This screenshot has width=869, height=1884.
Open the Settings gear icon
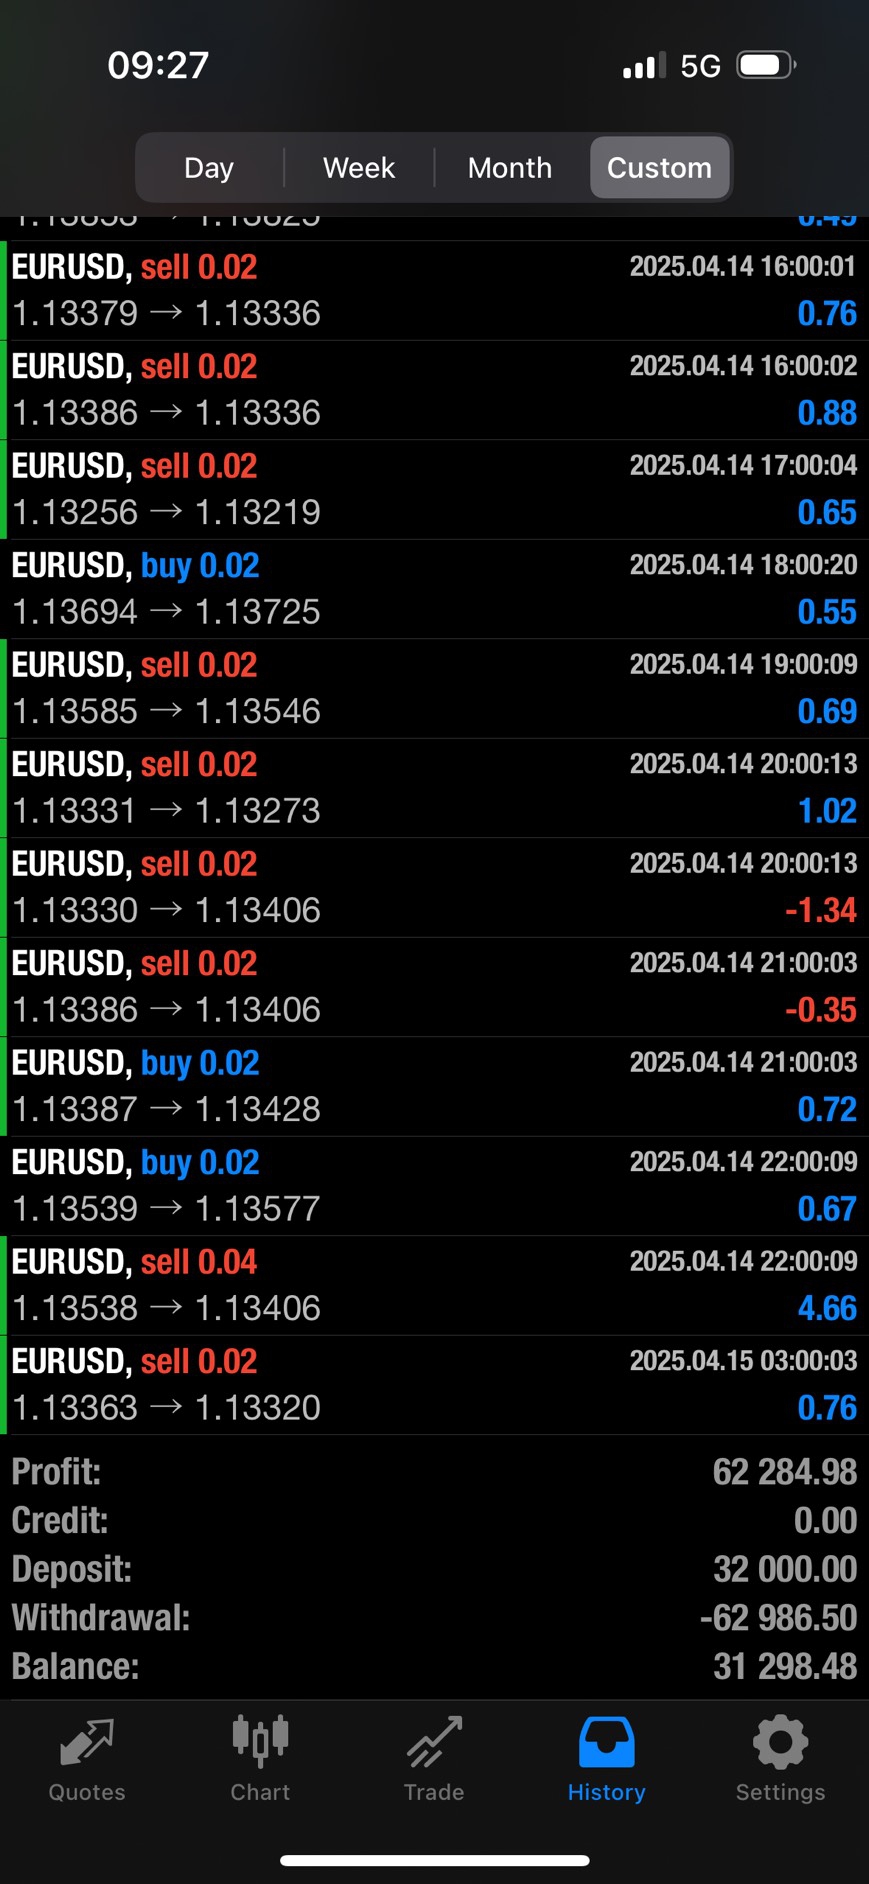pyautogui.click(x=780, y=1743)
